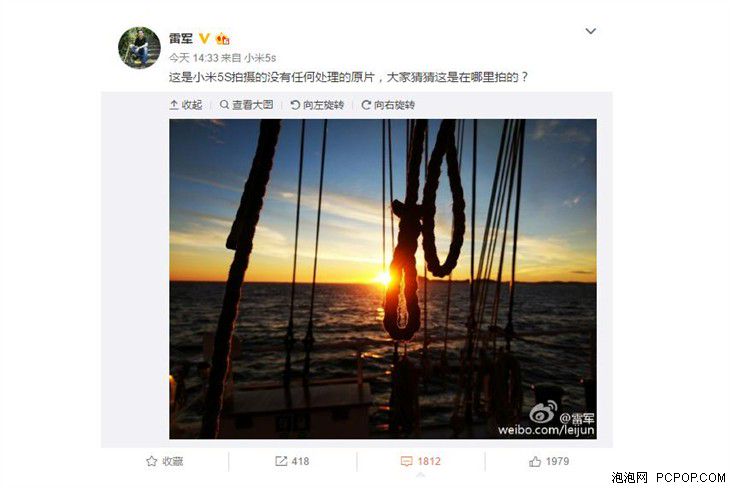Click the sunset sailing photo

point(383,279)
